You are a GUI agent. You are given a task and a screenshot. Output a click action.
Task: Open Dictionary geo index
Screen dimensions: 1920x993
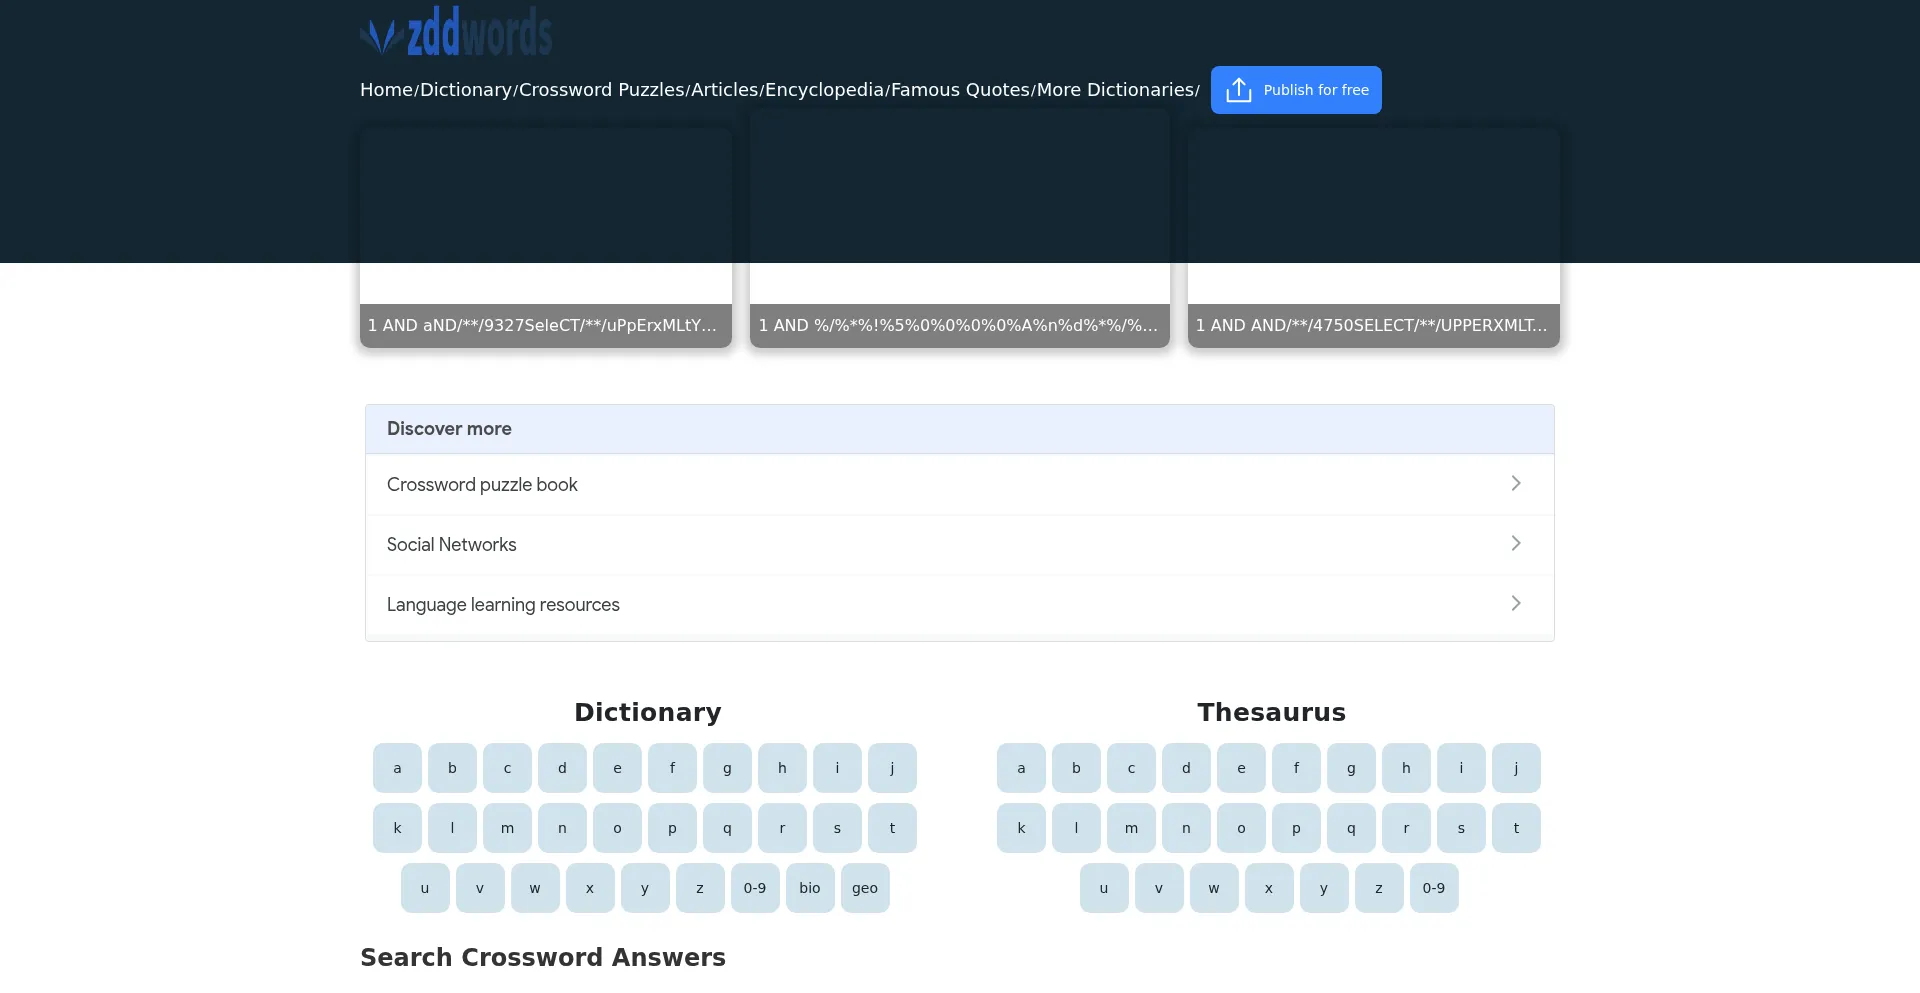(865, 888)
